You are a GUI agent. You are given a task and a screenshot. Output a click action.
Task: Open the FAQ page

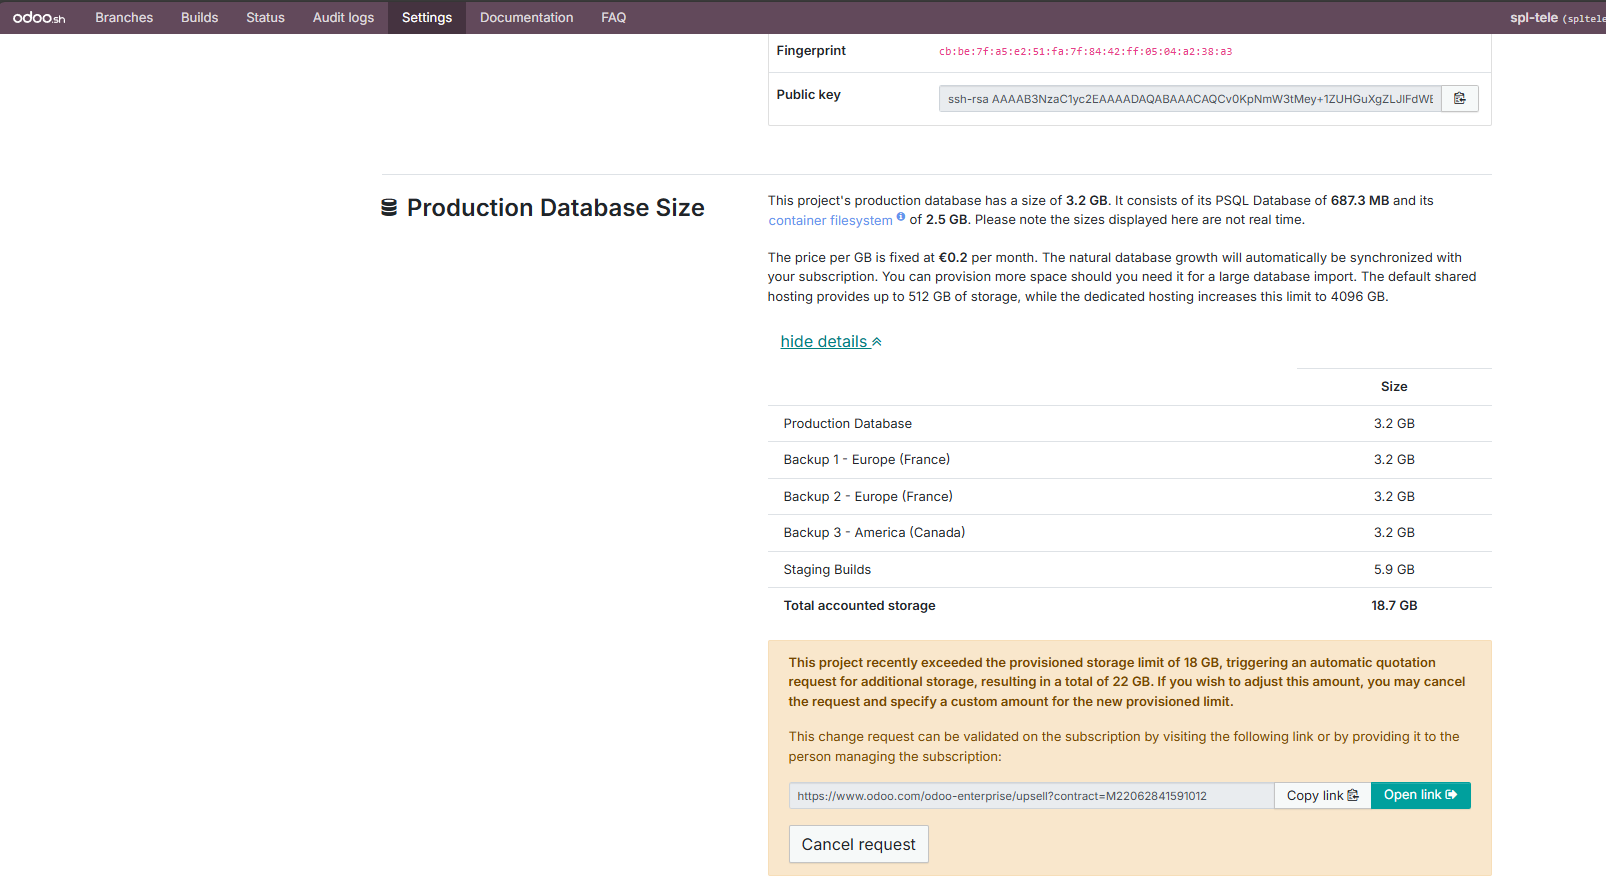pyautogui.click(x=613, y=17)
